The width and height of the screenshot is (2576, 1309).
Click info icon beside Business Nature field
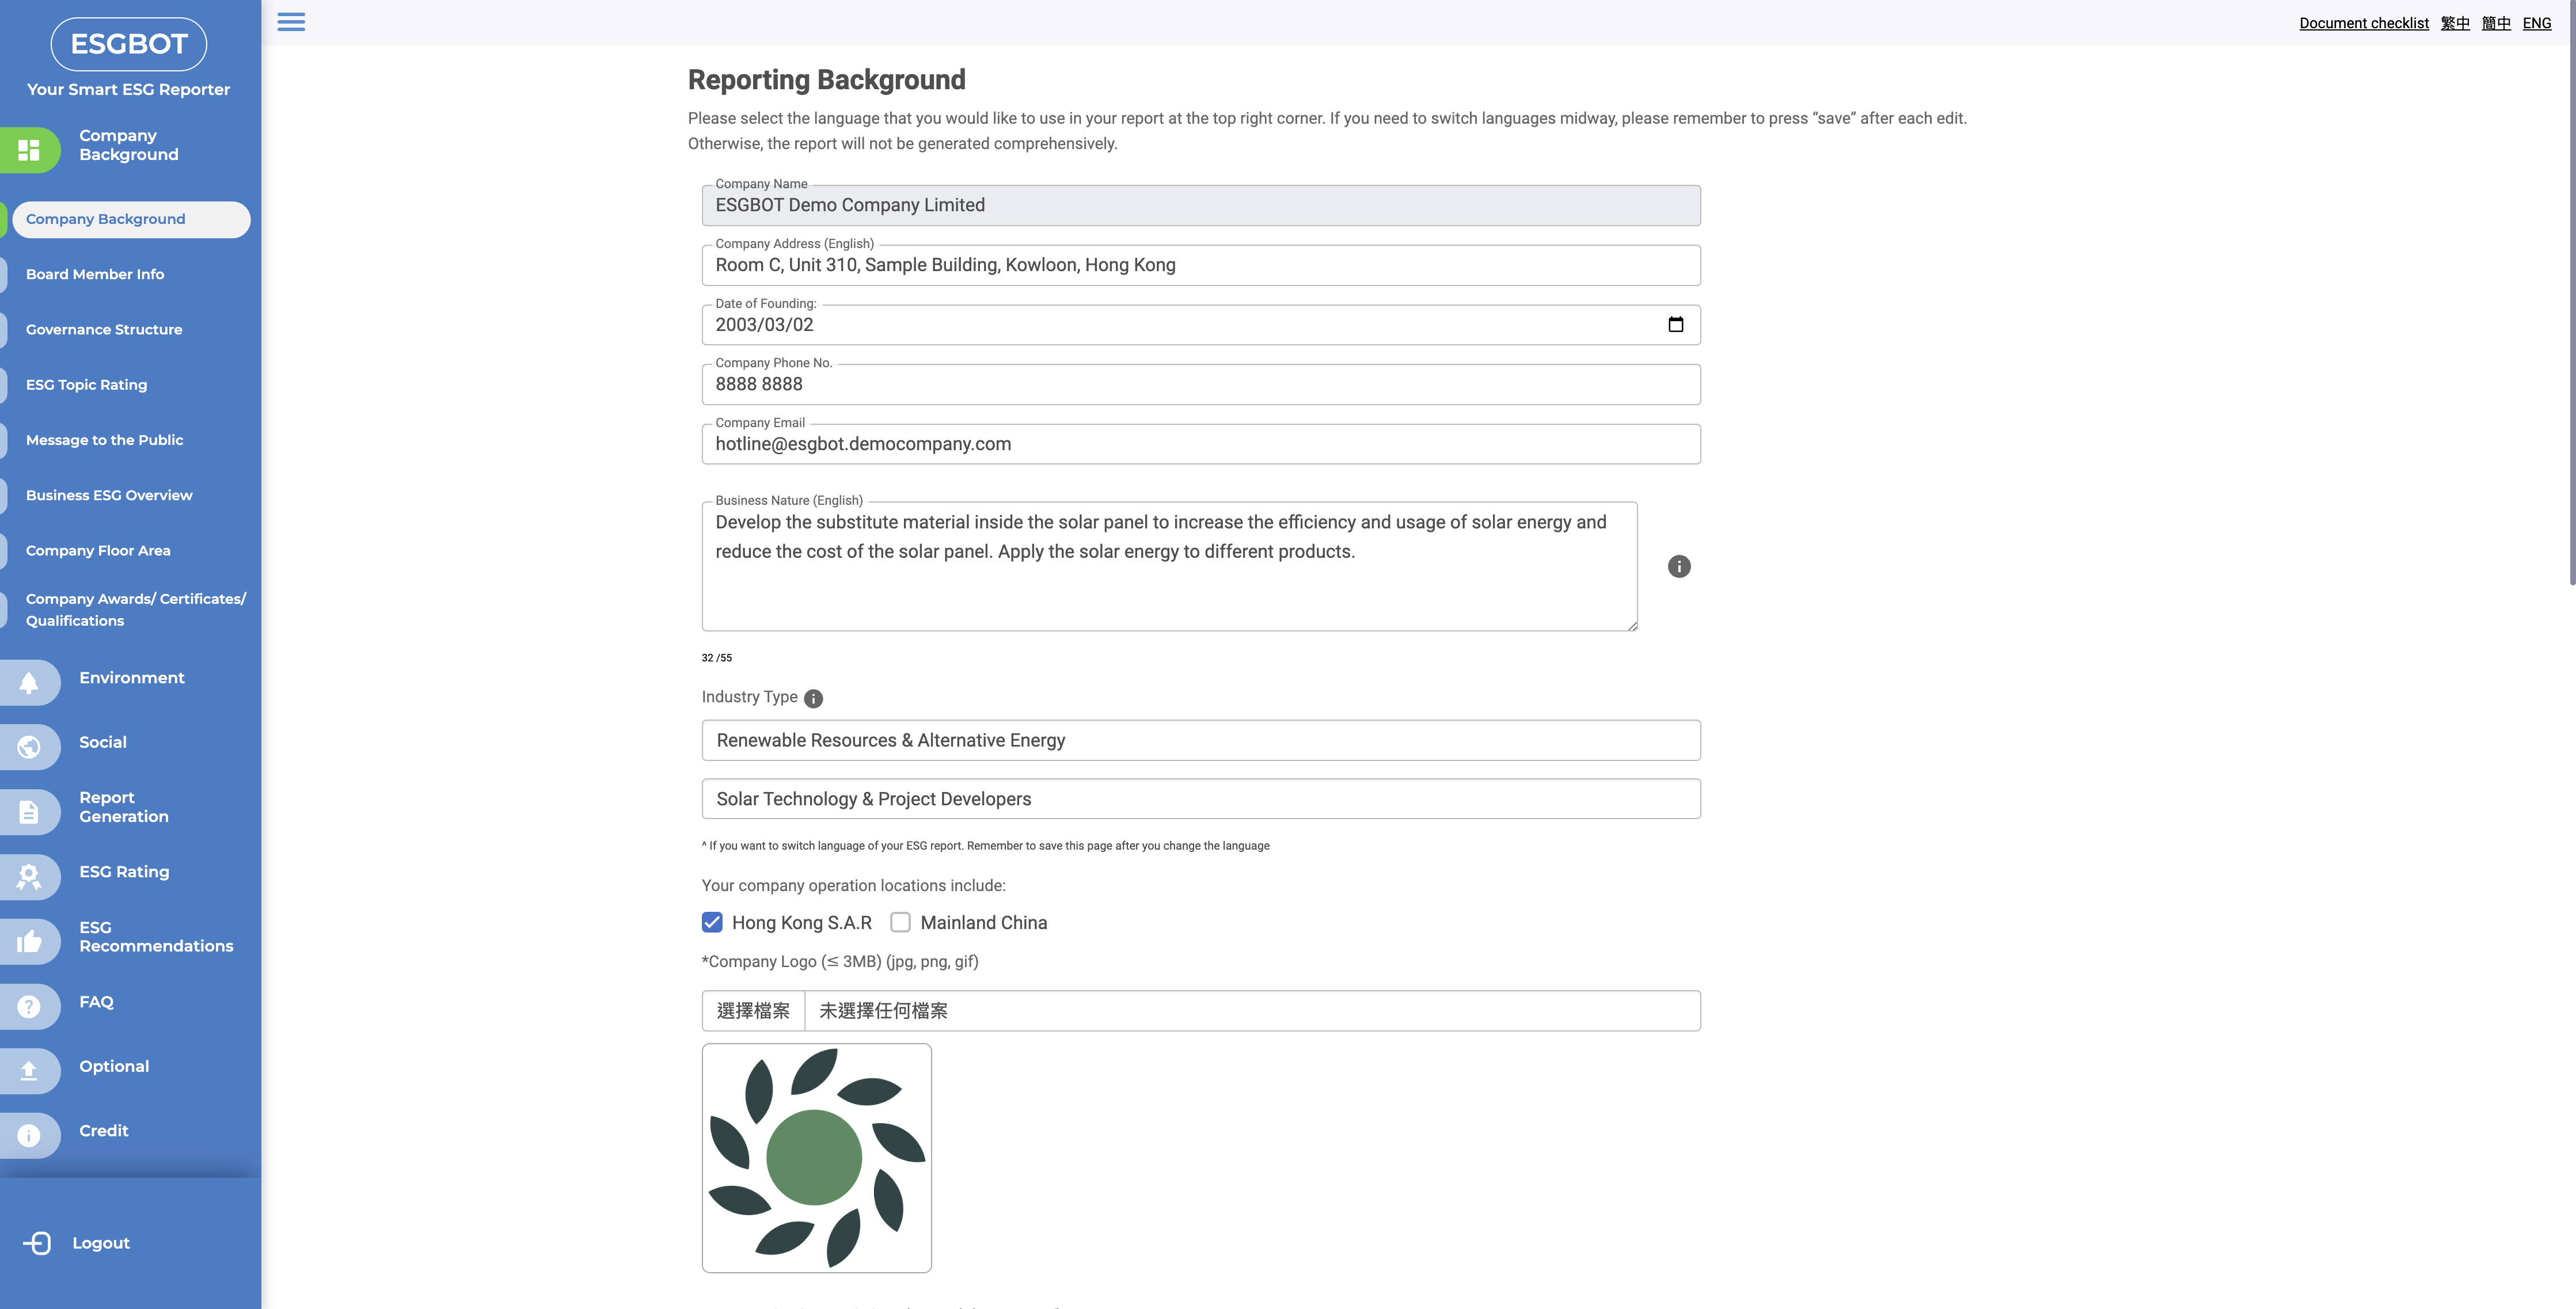coord(1679,567)
